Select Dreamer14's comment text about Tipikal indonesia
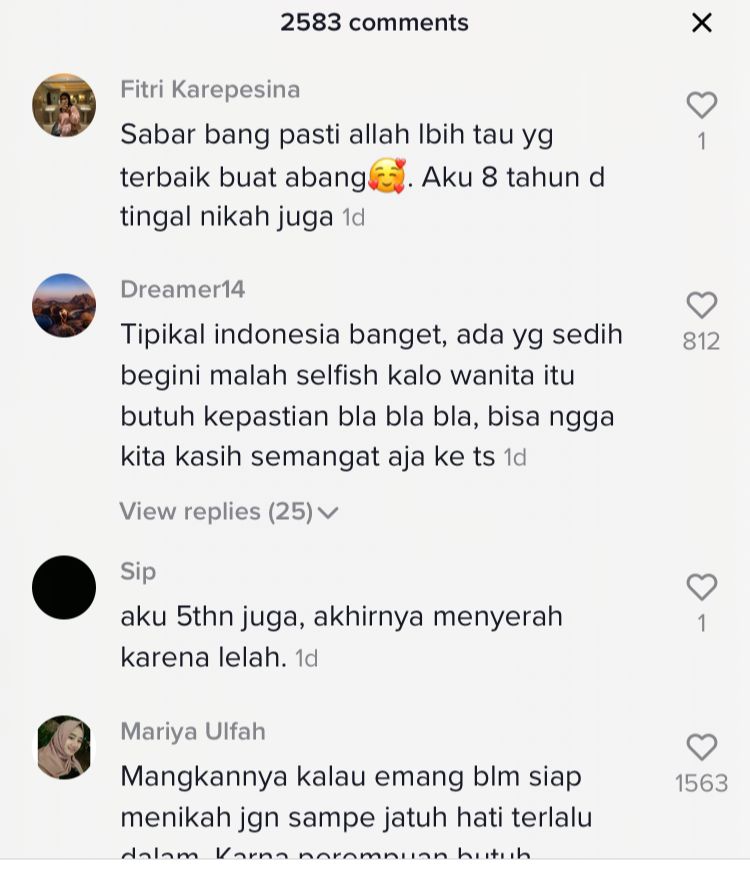This screenshot has width=750, height=869. pos(371,396)
